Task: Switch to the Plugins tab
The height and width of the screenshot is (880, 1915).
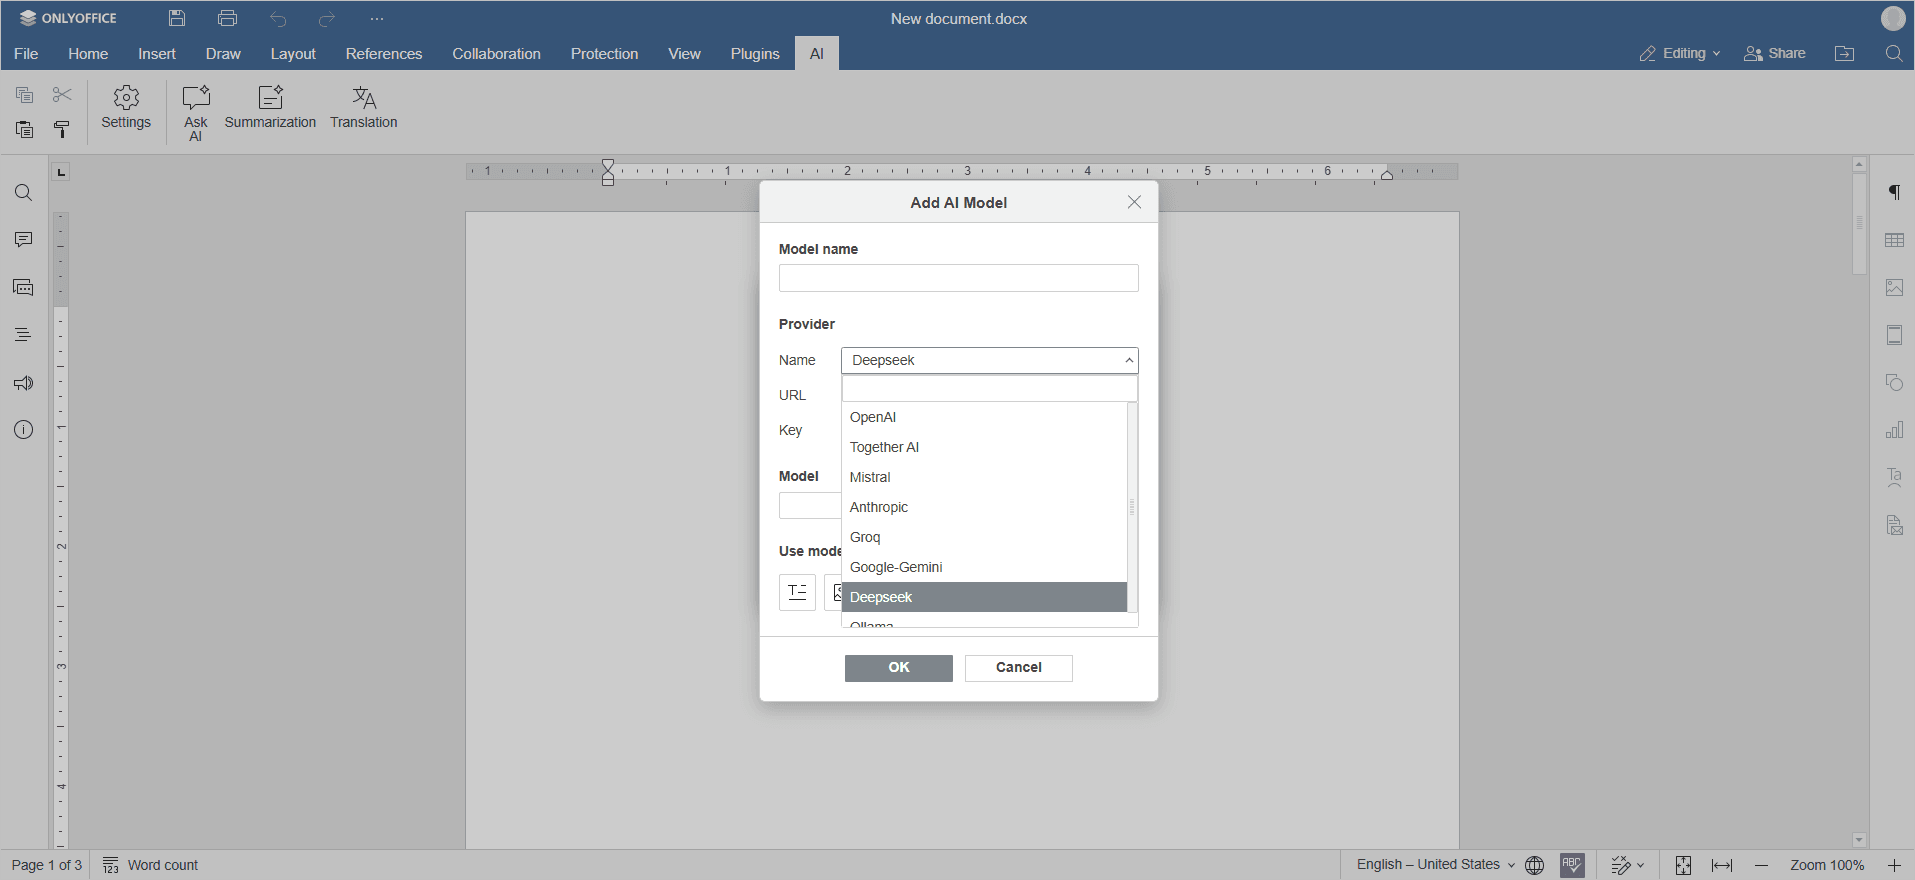Action: point(754,54)
